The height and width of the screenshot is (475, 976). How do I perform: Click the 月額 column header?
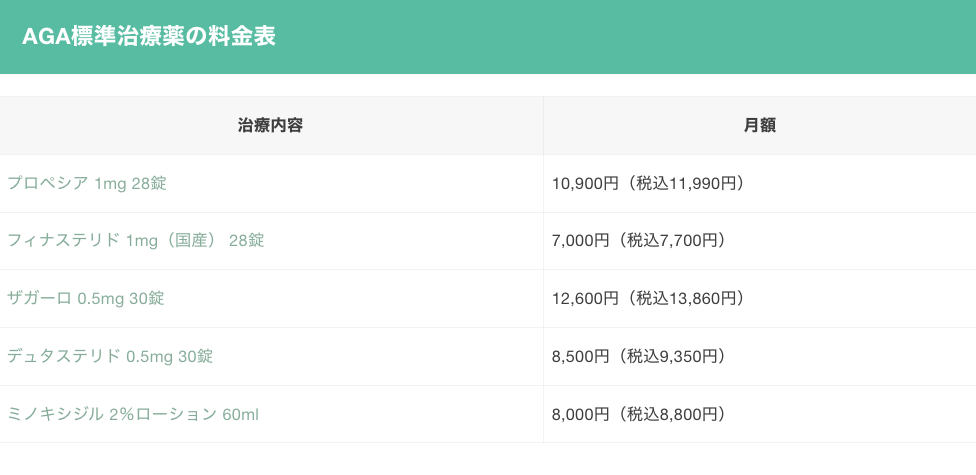(760, 126)
